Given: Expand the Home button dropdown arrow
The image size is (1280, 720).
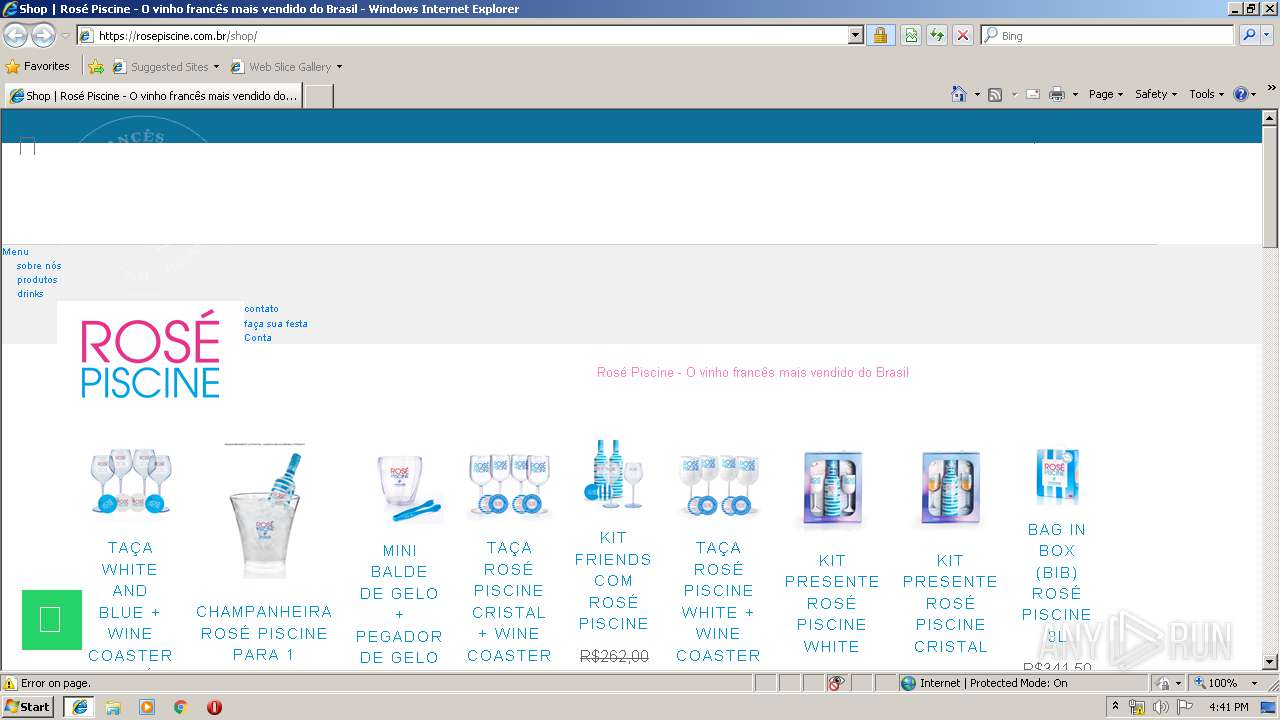Looking at the screenshot, I should point(975,94).
